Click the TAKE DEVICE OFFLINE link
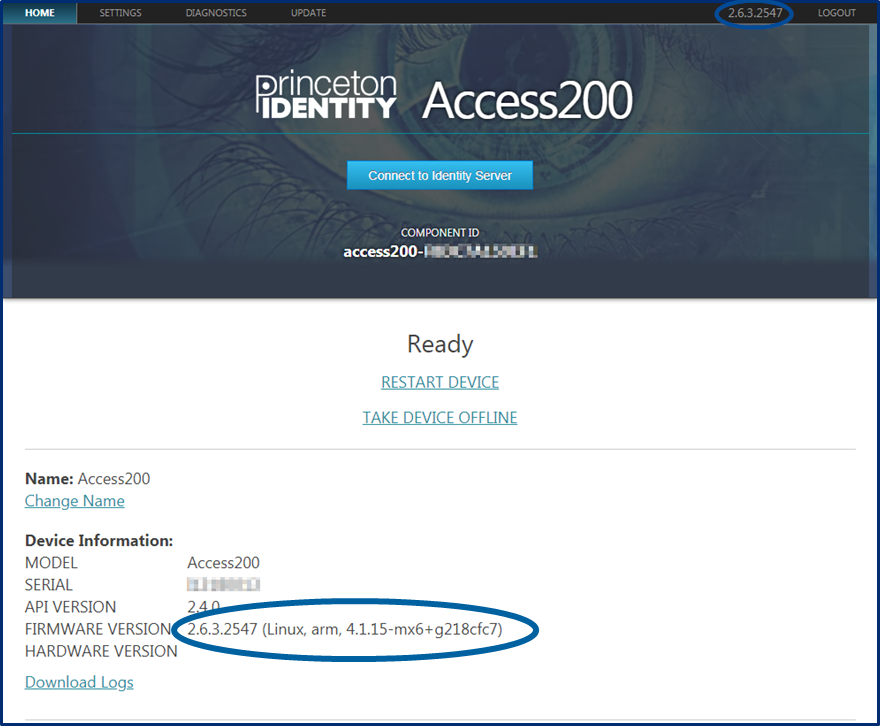 click(440, 417)
